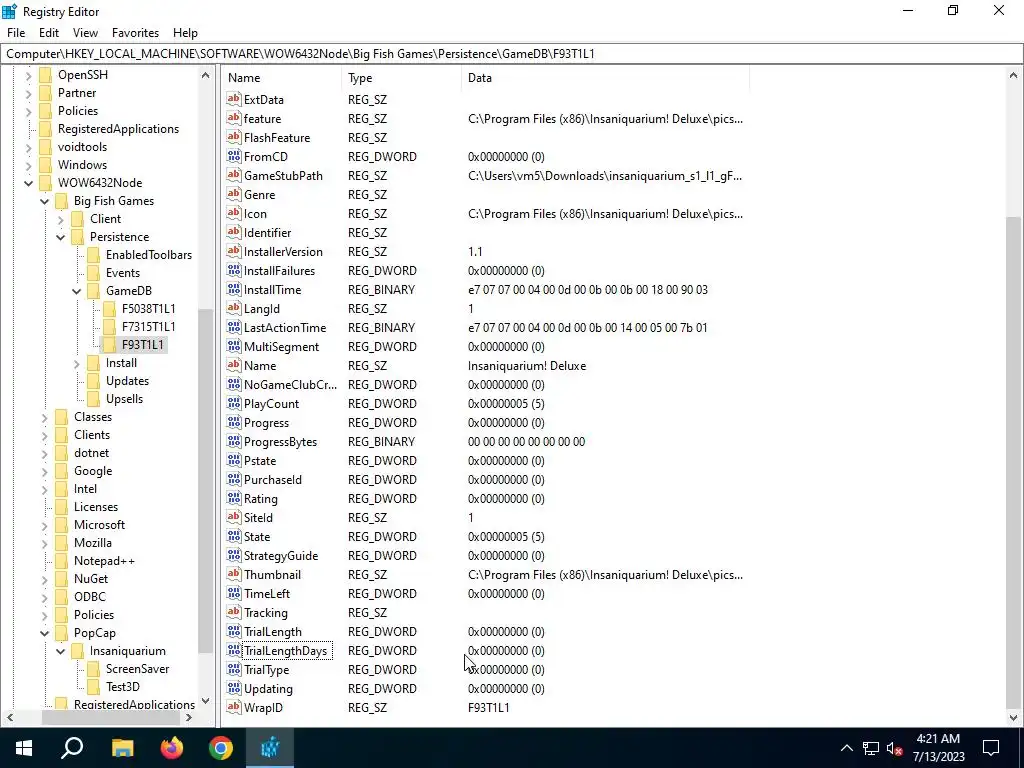Select the NoGameClubCr... value name
Screen dimensions: 1024x768
pyautogui.click(x=290, y=385)
